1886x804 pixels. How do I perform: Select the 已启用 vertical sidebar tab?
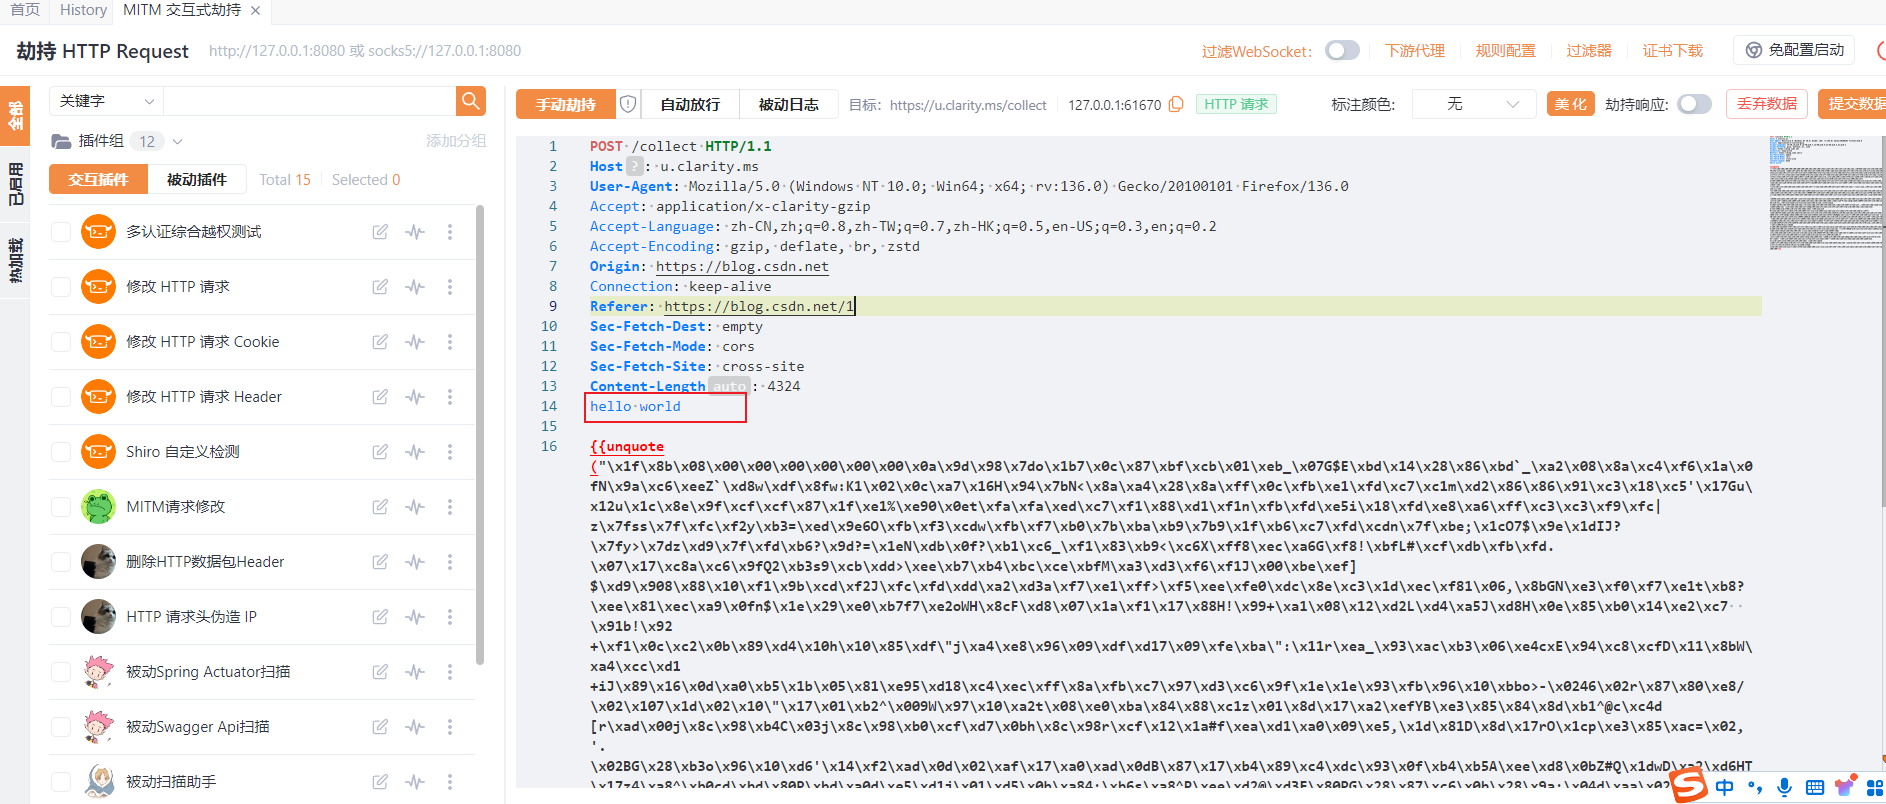tap(15, 184)
